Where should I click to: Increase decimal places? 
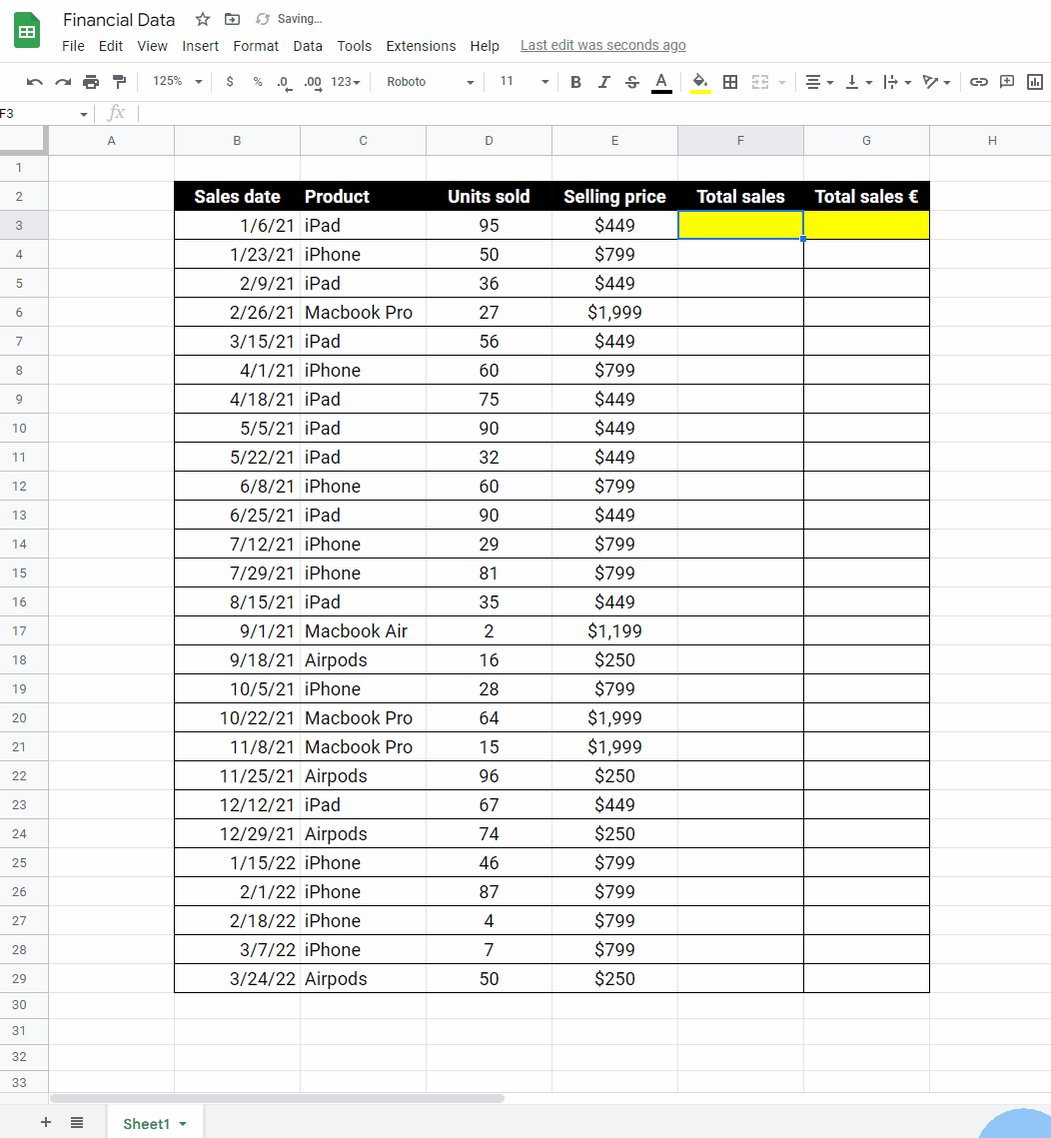pos(314,83)
